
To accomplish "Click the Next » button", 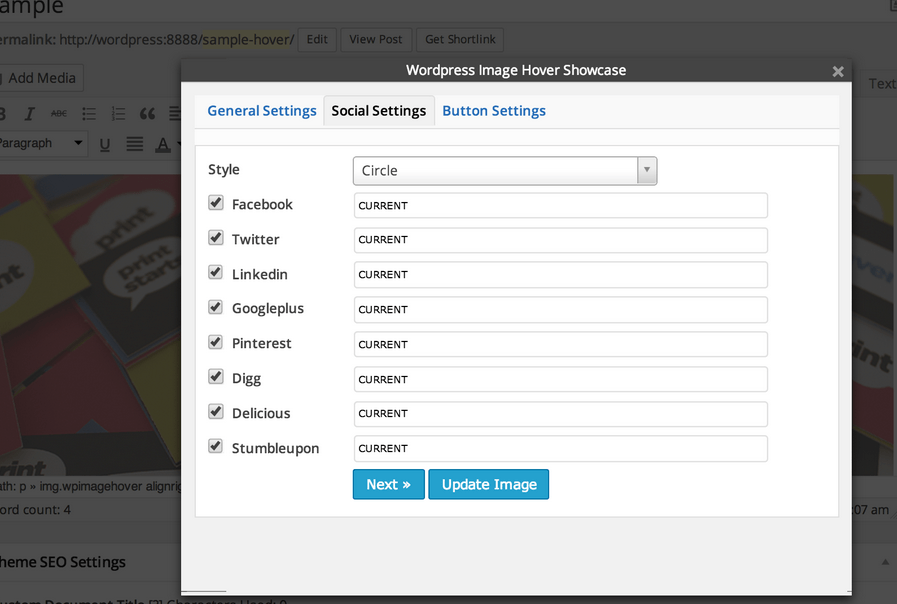I will 388,484.
